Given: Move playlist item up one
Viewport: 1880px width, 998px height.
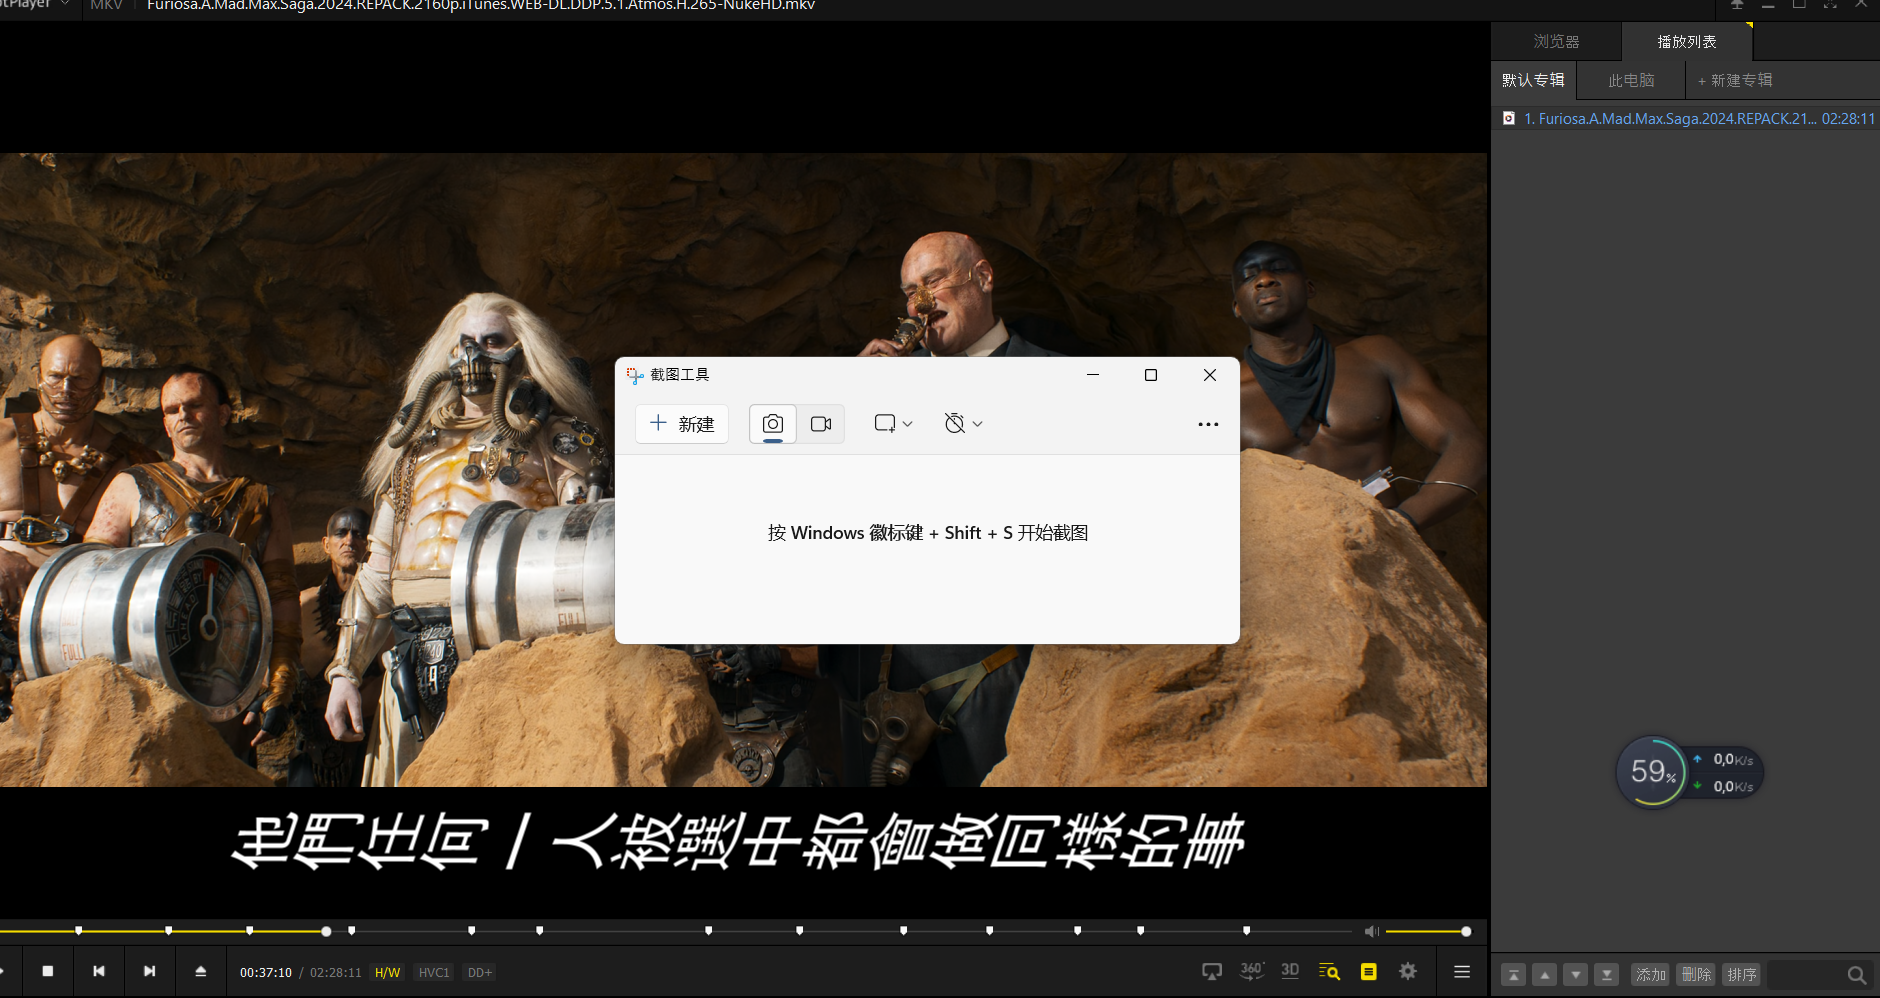Looking at the screenshot, I should coord(1545,974).
